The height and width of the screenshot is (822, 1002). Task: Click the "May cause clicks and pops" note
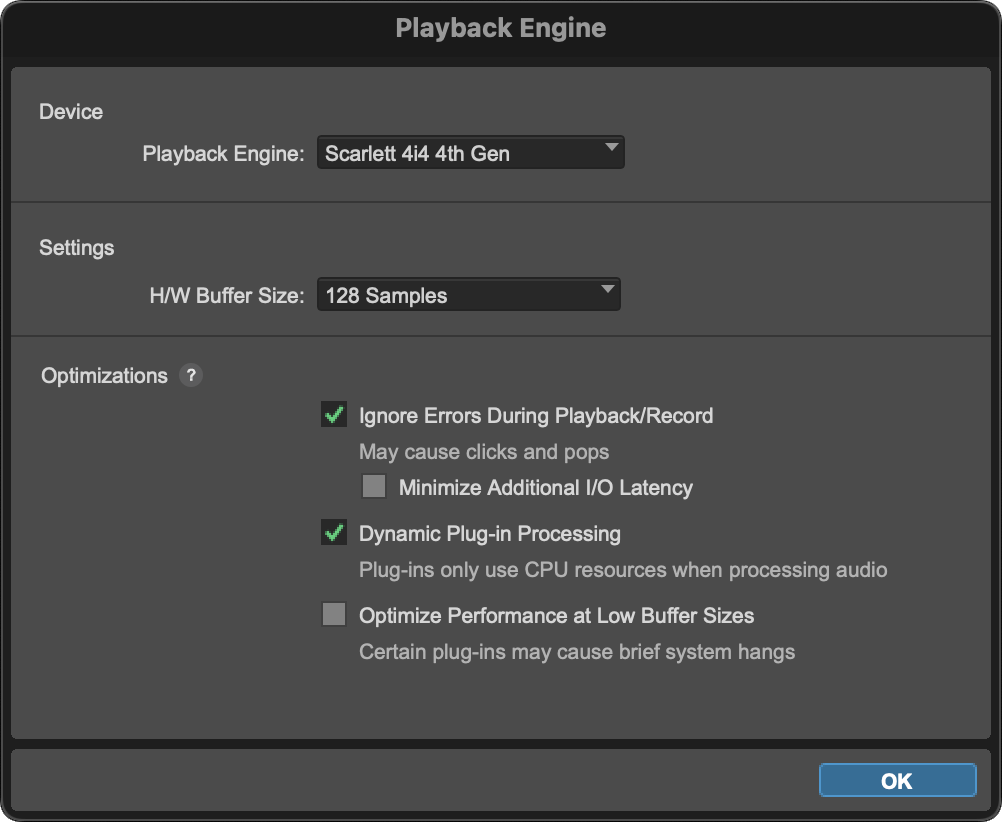coord(484,452)
